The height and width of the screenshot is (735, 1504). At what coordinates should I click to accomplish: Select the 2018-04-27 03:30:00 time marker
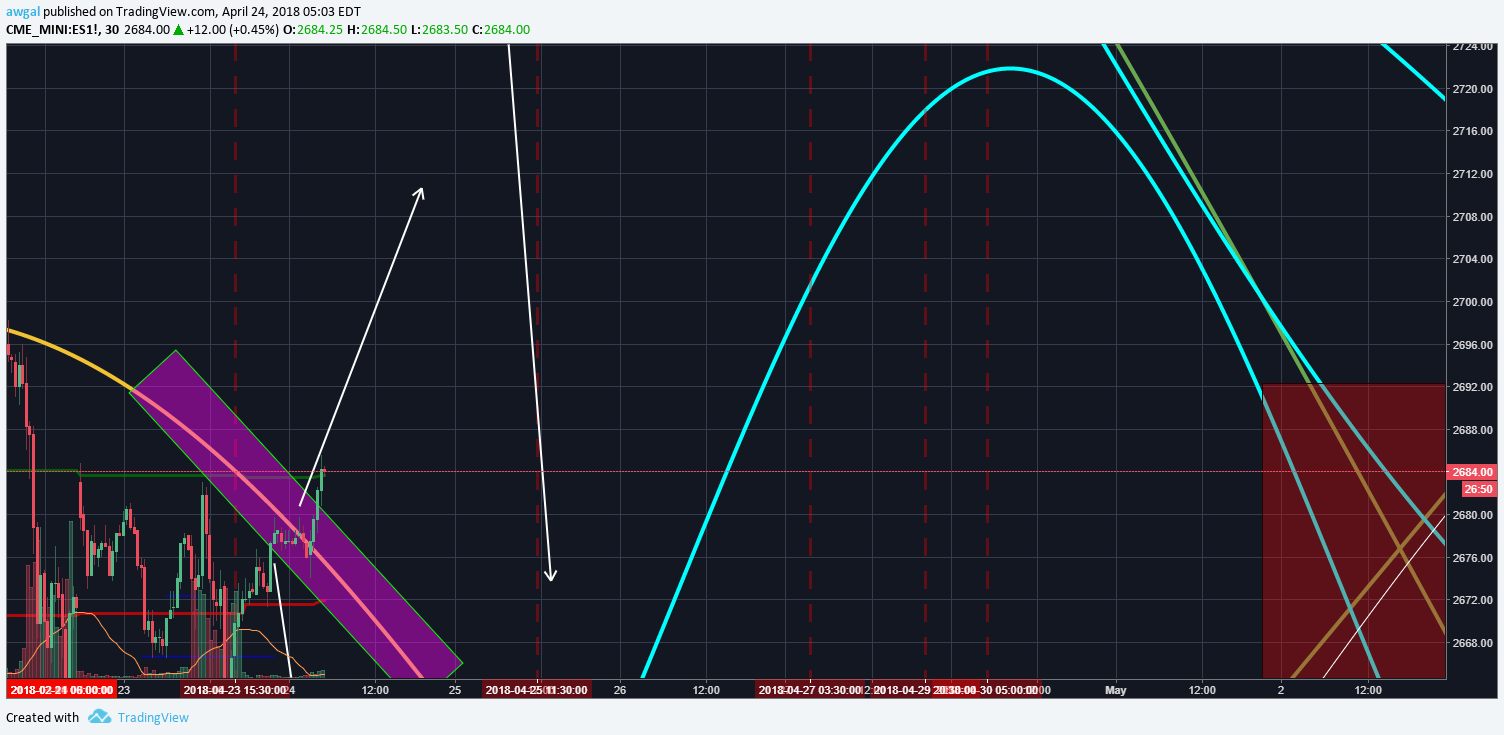coord(810,690)
